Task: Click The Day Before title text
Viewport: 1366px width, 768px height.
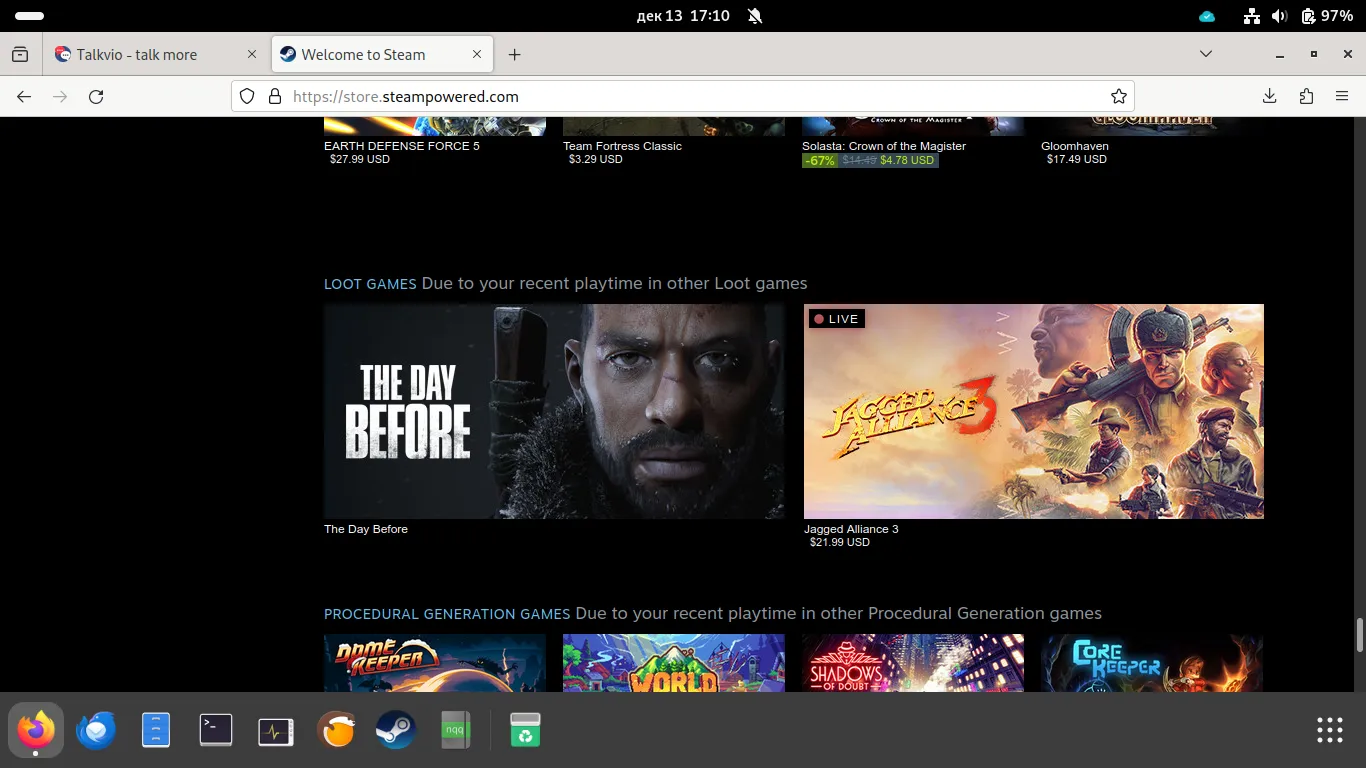Action: pyautogui.click(x=366, y=529)
